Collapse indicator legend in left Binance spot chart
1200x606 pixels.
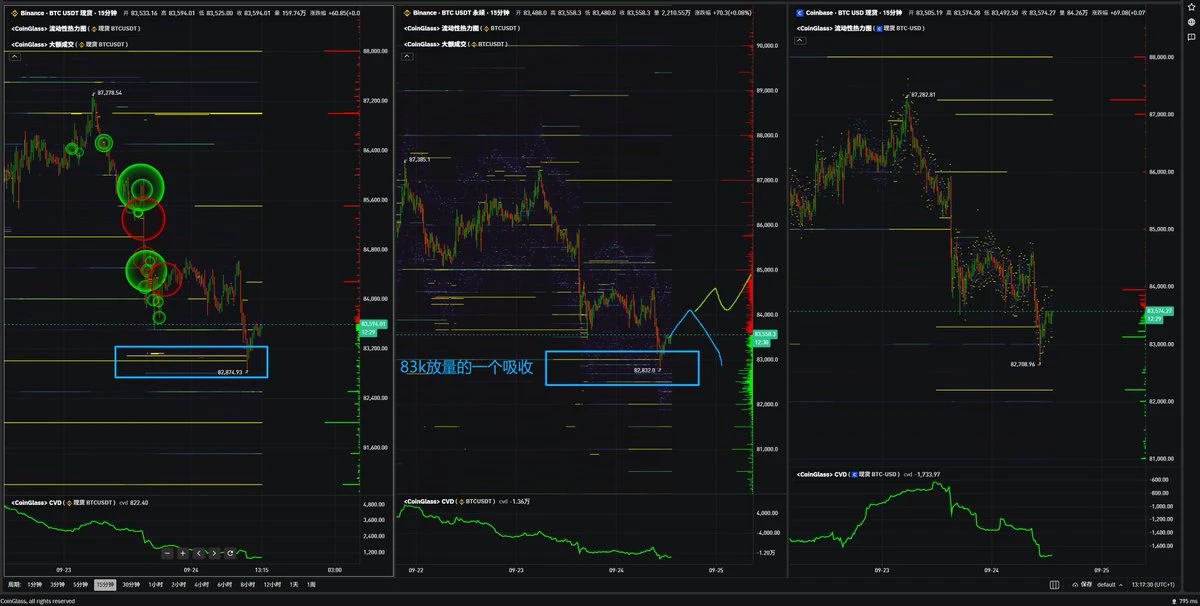(x=15, y=57)
